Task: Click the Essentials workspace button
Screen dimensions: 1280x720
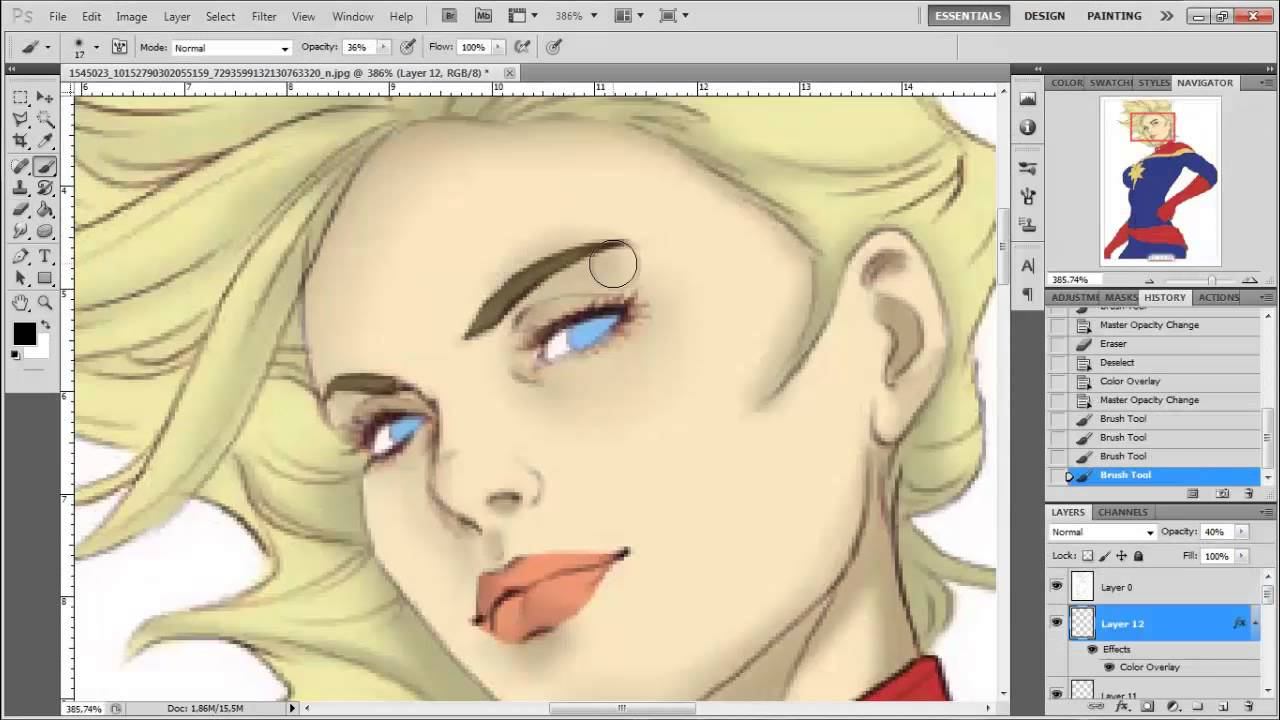Action: (968, 16)
